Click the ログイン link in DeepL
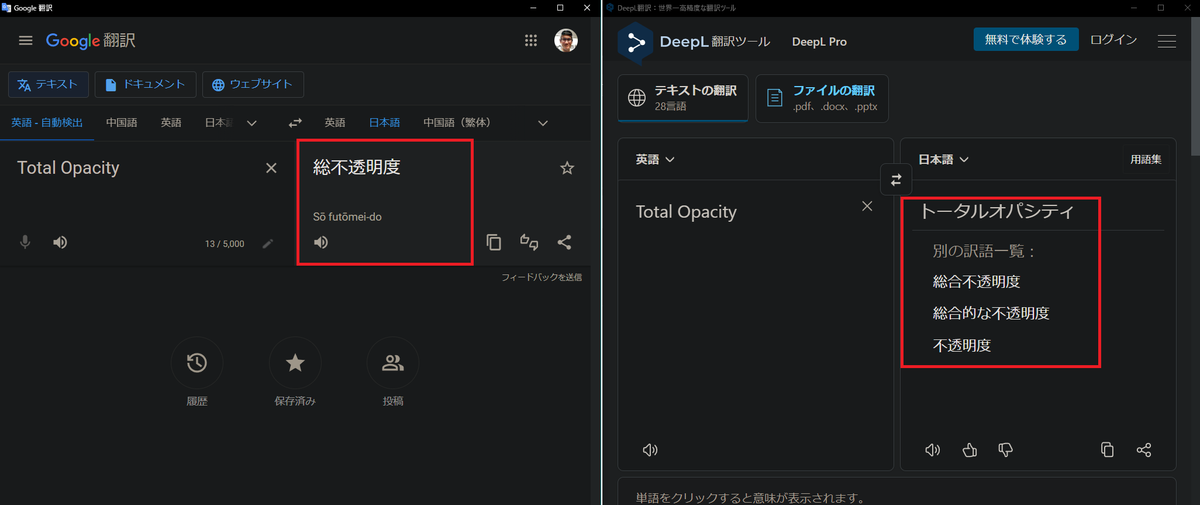 click(x=1113, y=40)
